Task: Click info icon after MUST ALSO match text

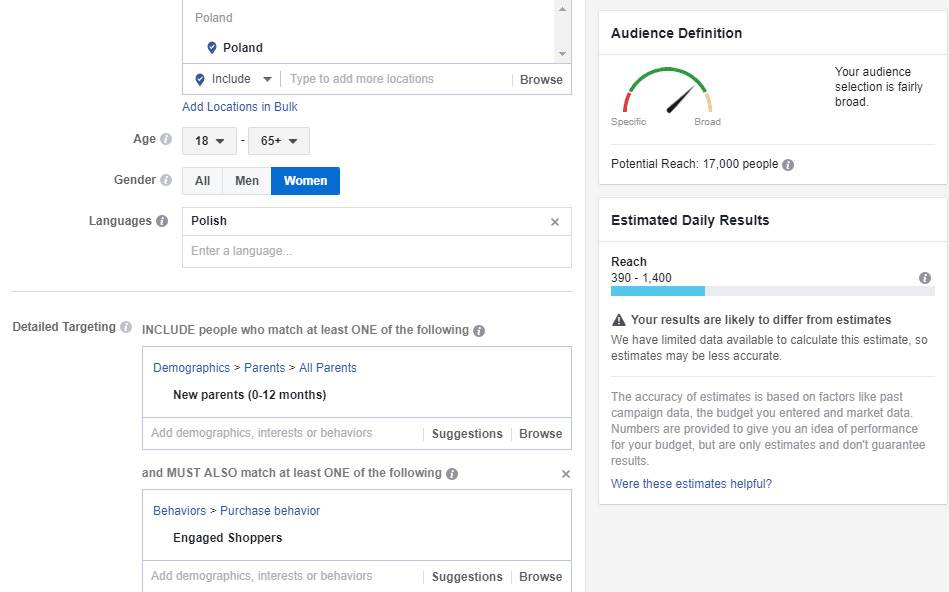Action: click(452, 474)
